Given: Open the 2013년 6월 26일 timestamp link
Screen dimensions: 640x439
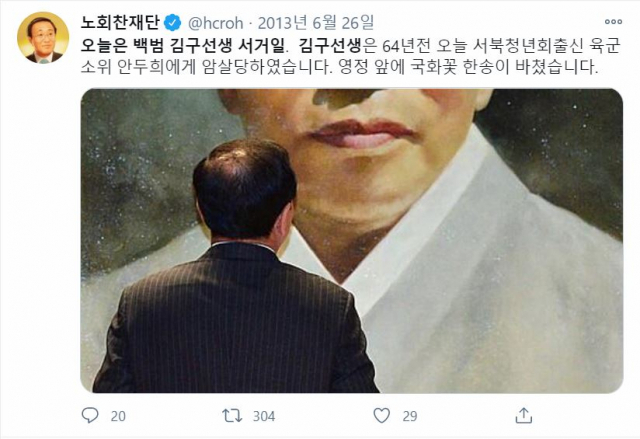Looking at the screenshot, I should [316, 23].
